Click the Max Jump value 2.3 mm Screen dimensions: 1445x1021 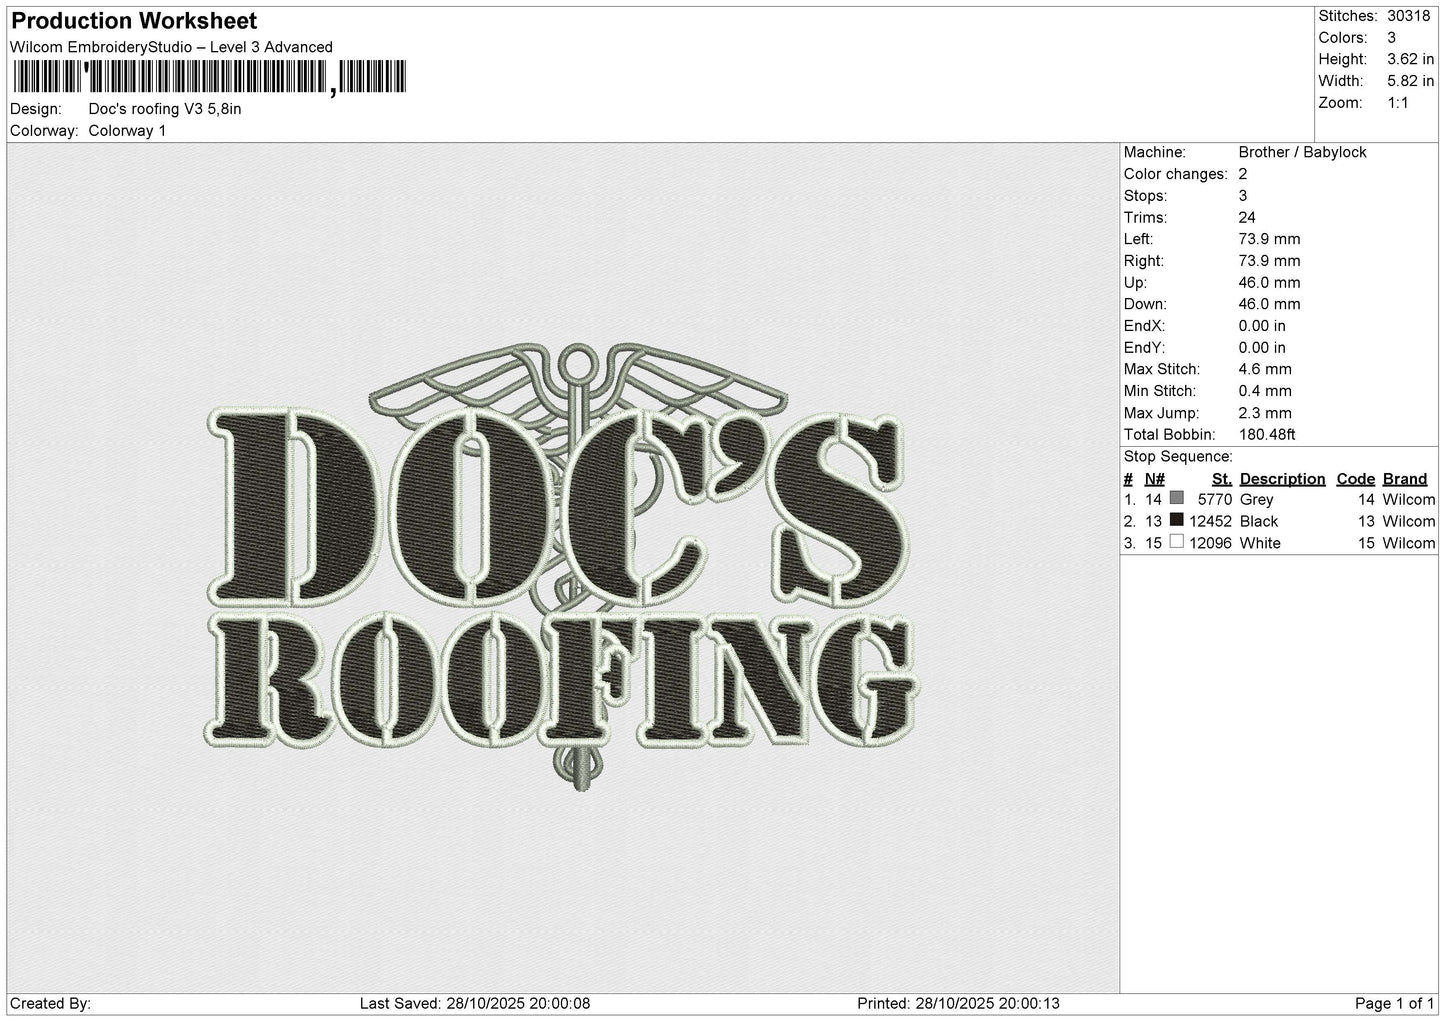(x=1265, y=413)
